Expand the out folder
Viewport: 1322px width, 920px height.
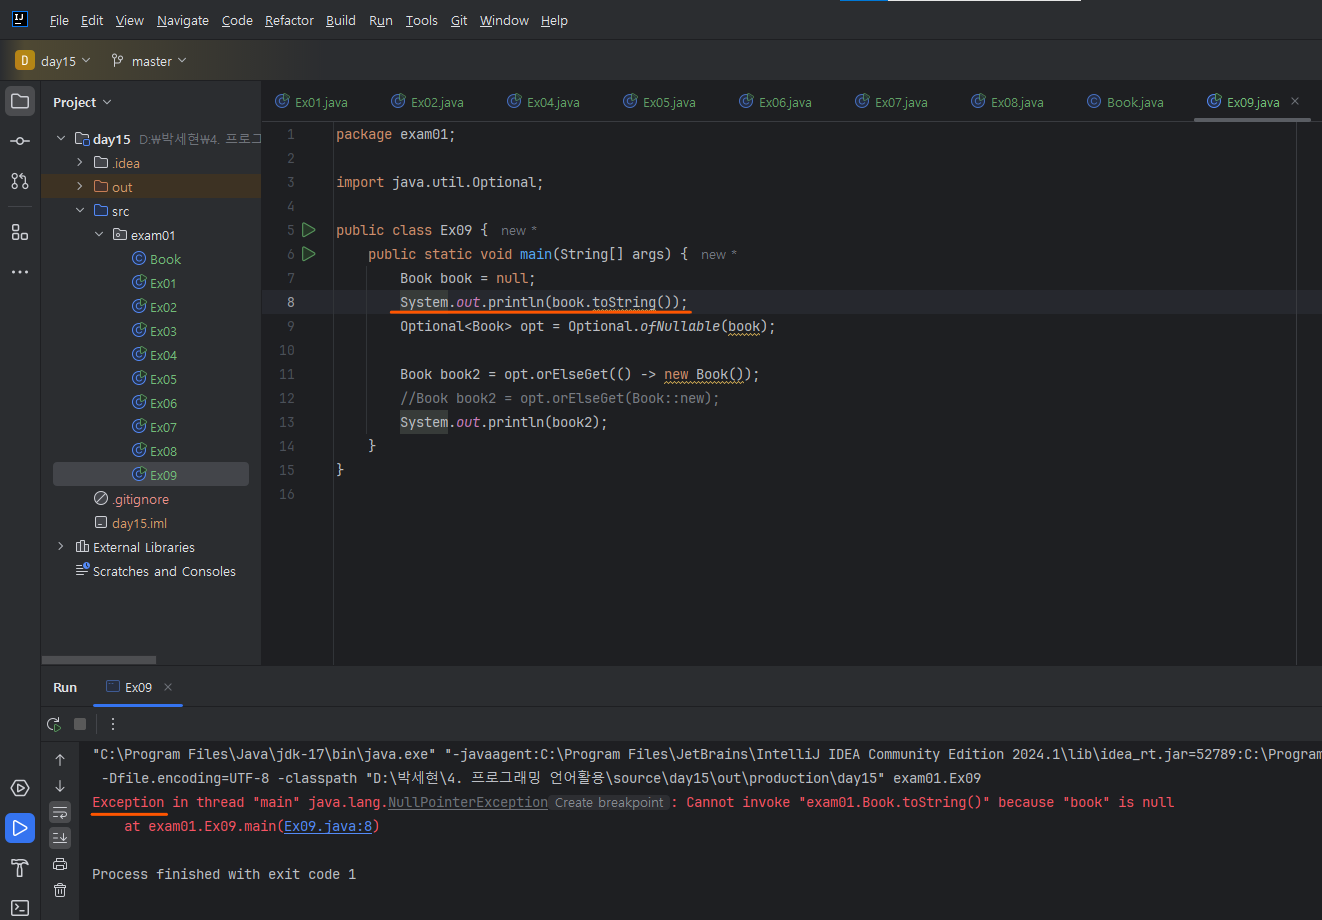pyautogui.click(x=80, y=187)
